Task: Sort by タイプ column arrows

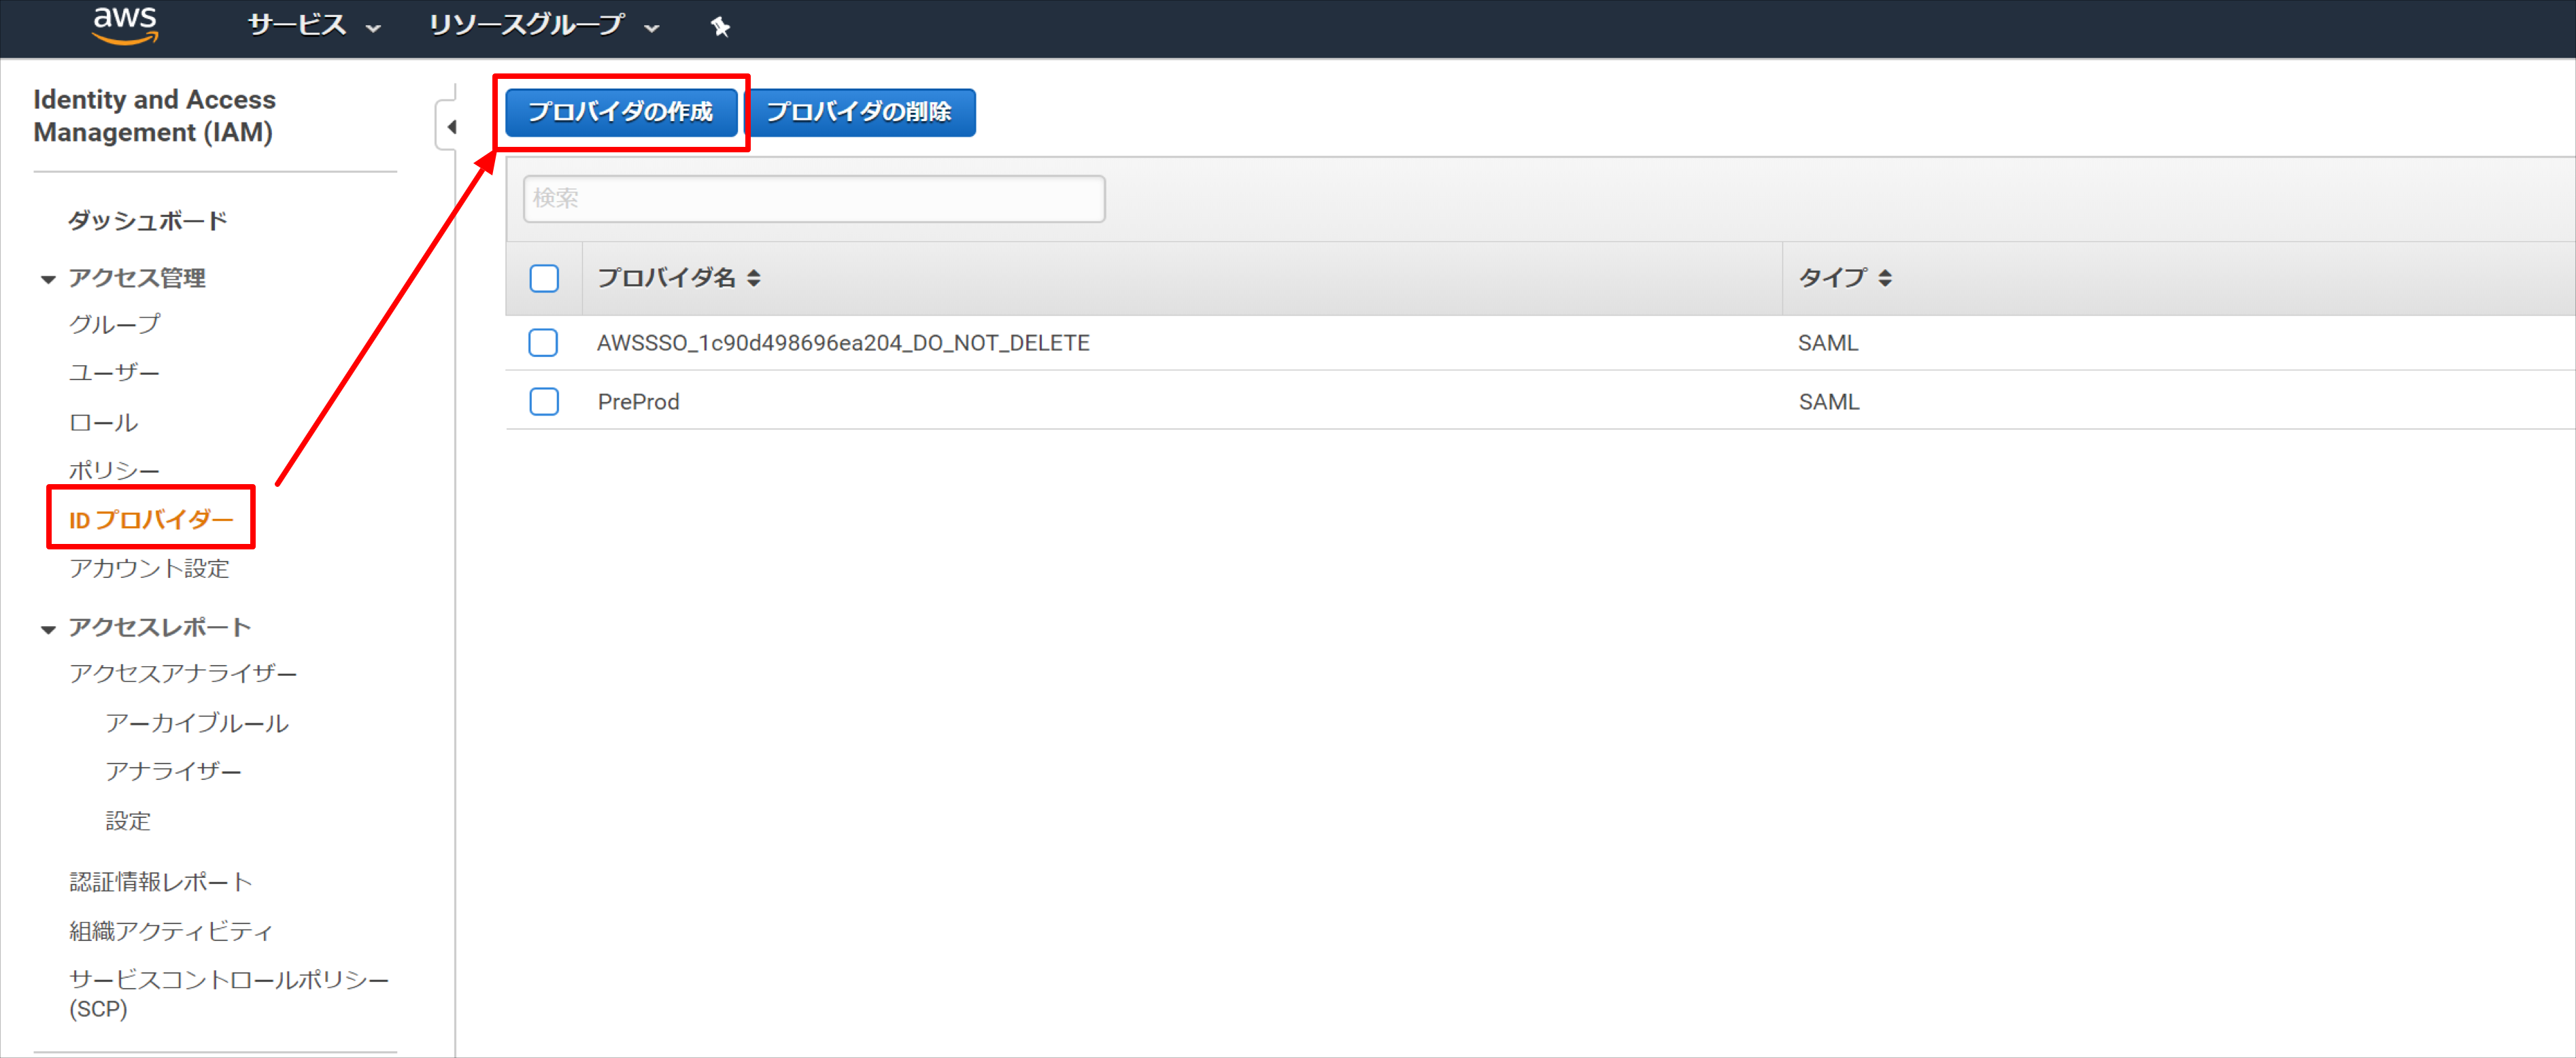Action: (x=1885, y=278)
